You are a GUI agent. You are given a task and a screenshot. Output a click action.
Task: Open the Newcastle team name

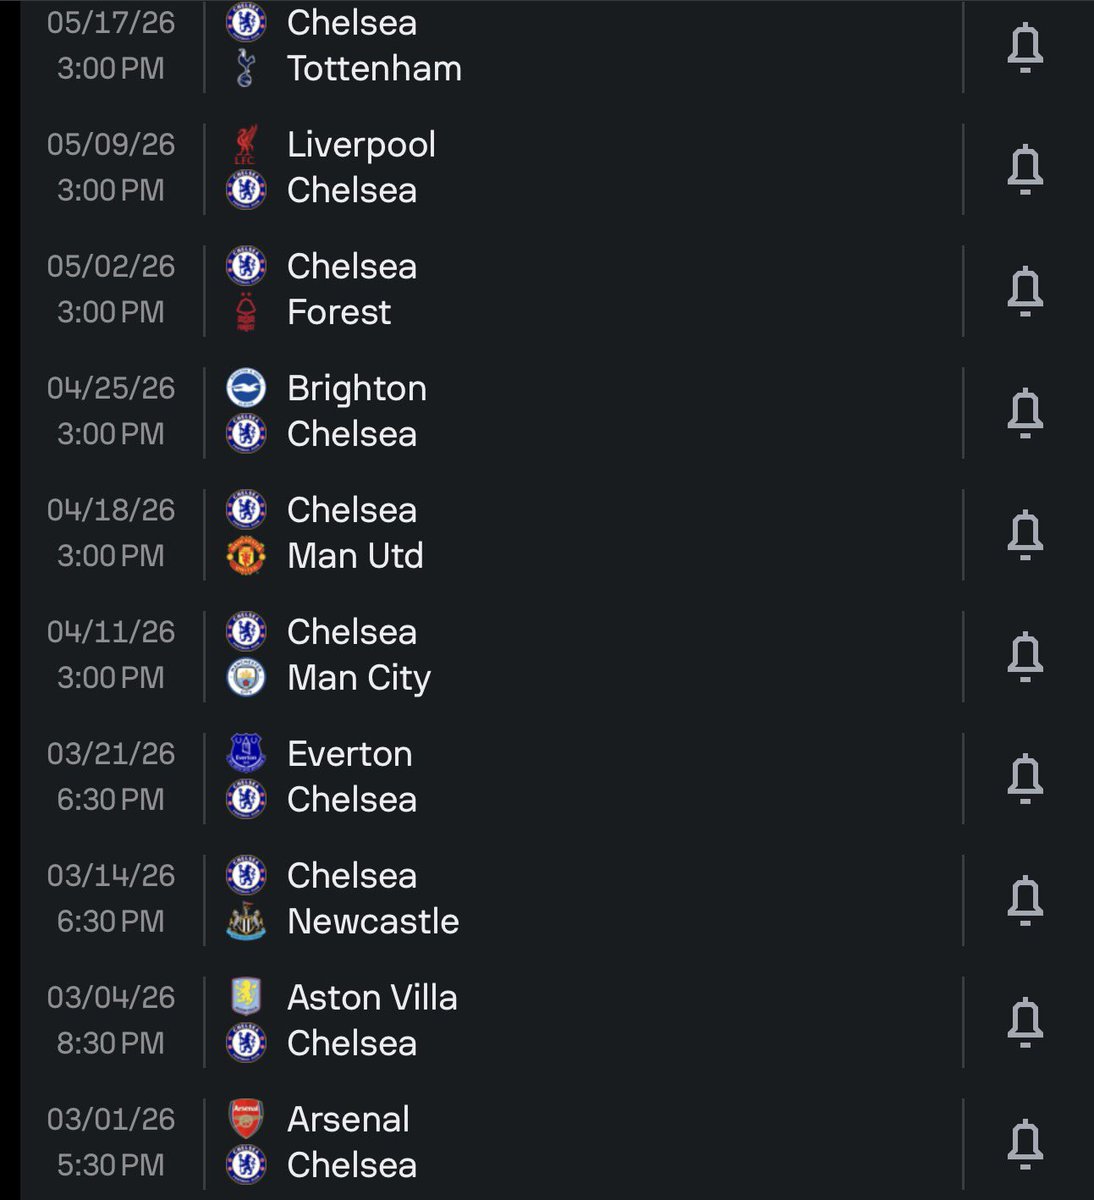[373, 921]
